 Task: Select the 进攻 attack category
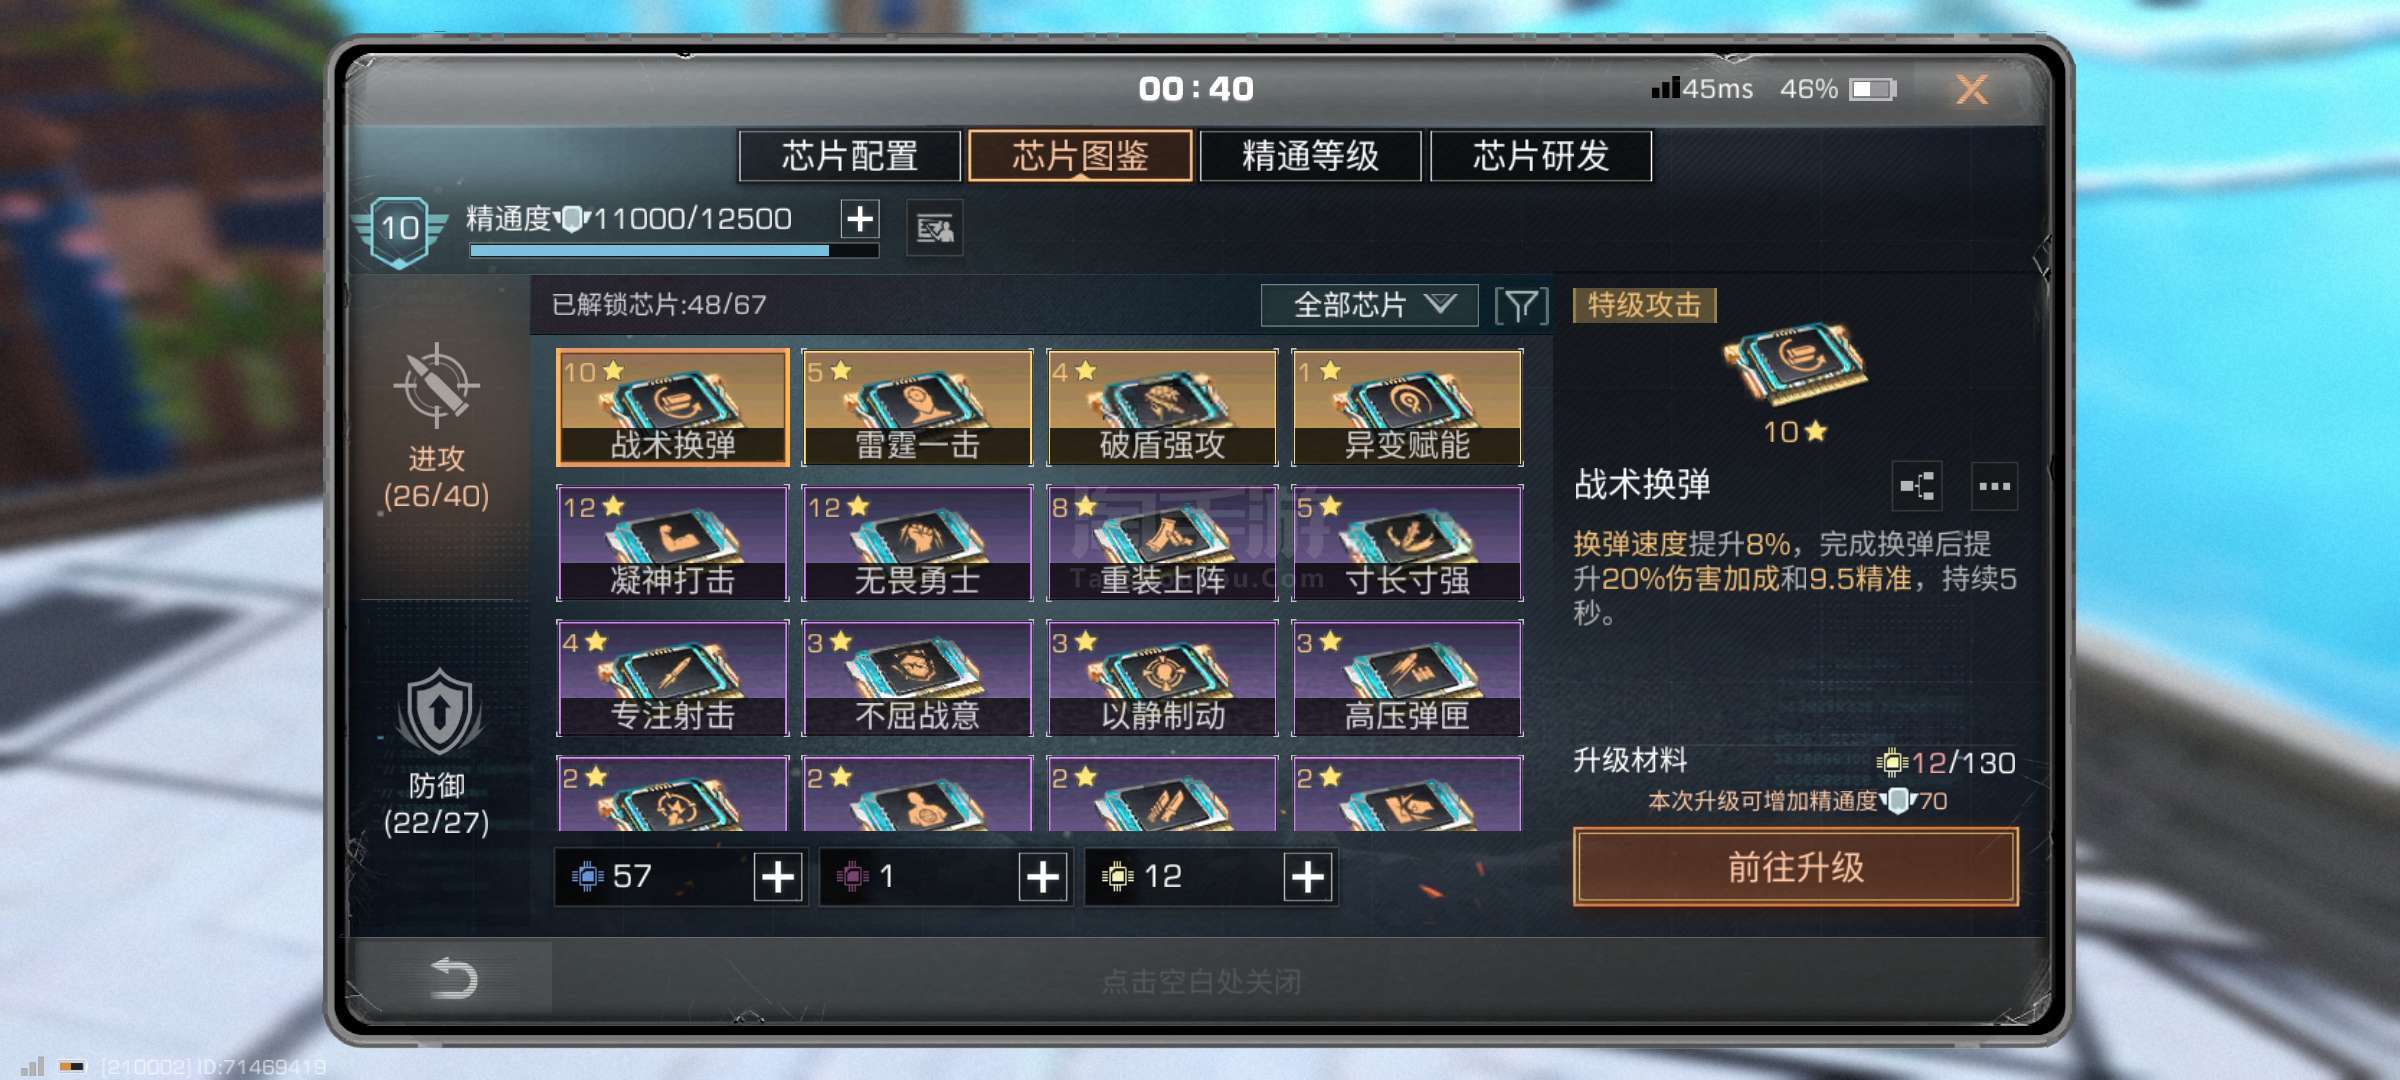point(436,427)
